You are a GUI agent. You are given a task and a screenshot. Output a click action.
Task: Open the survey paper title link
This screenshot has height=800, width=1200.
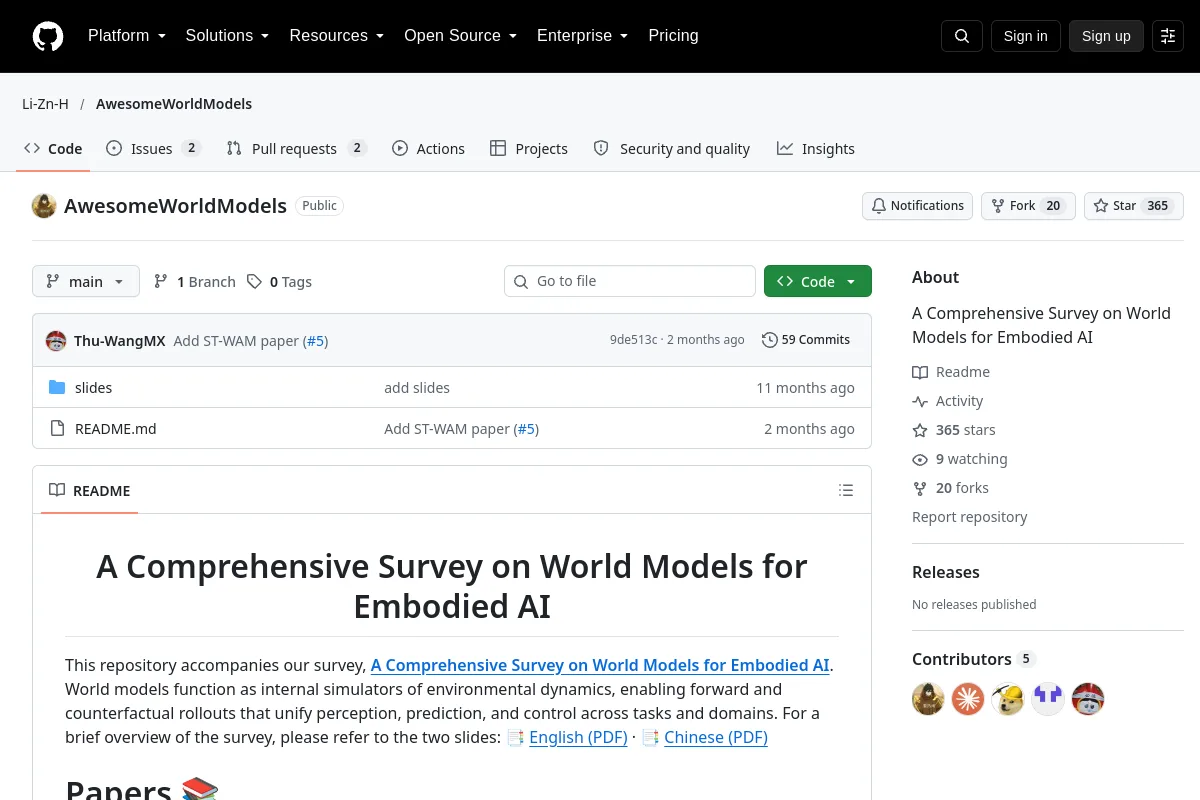click(x=600, y=665)
